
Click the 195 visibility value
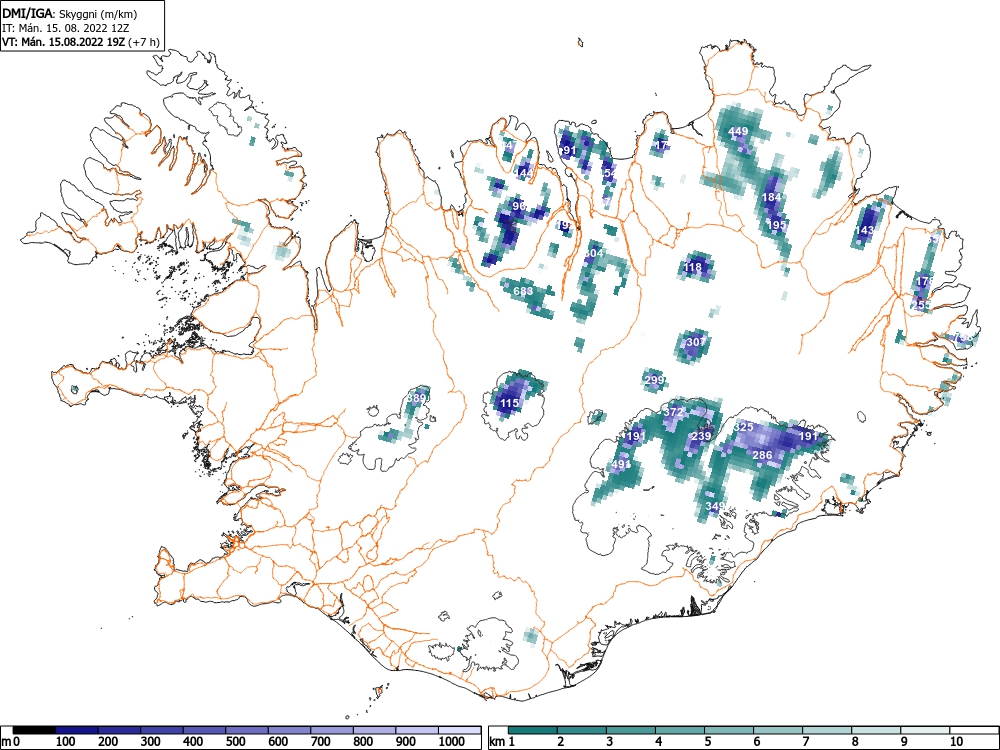[777, 224]
